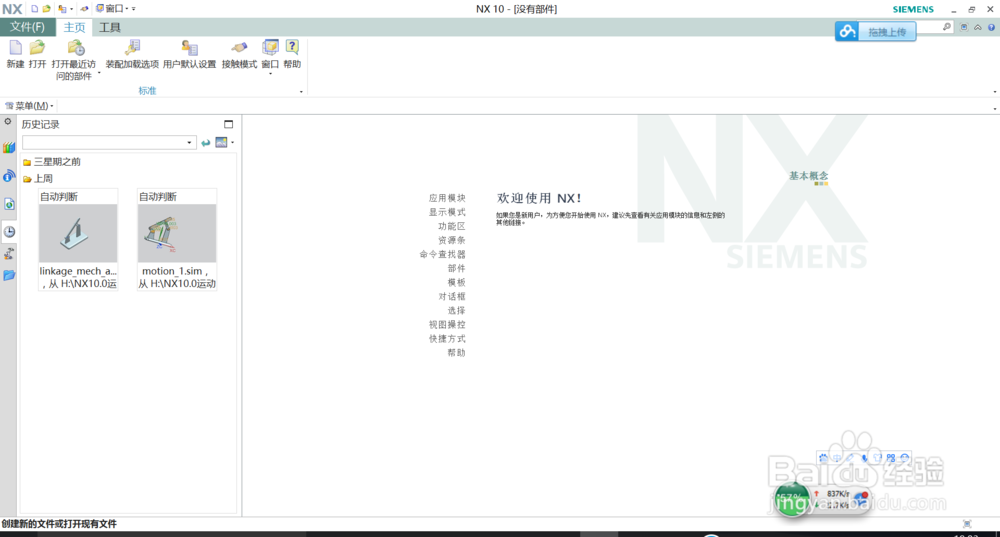This screenshot has width=1000, height=537.
Task: Click the 模板 welcome page link
Action: click(457, 283)
